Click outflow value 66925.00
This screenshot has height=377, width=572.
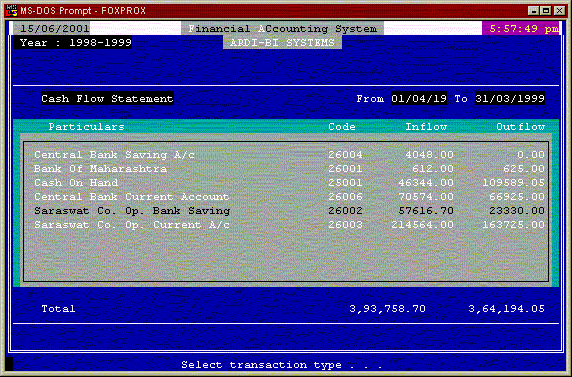[517, 197]
